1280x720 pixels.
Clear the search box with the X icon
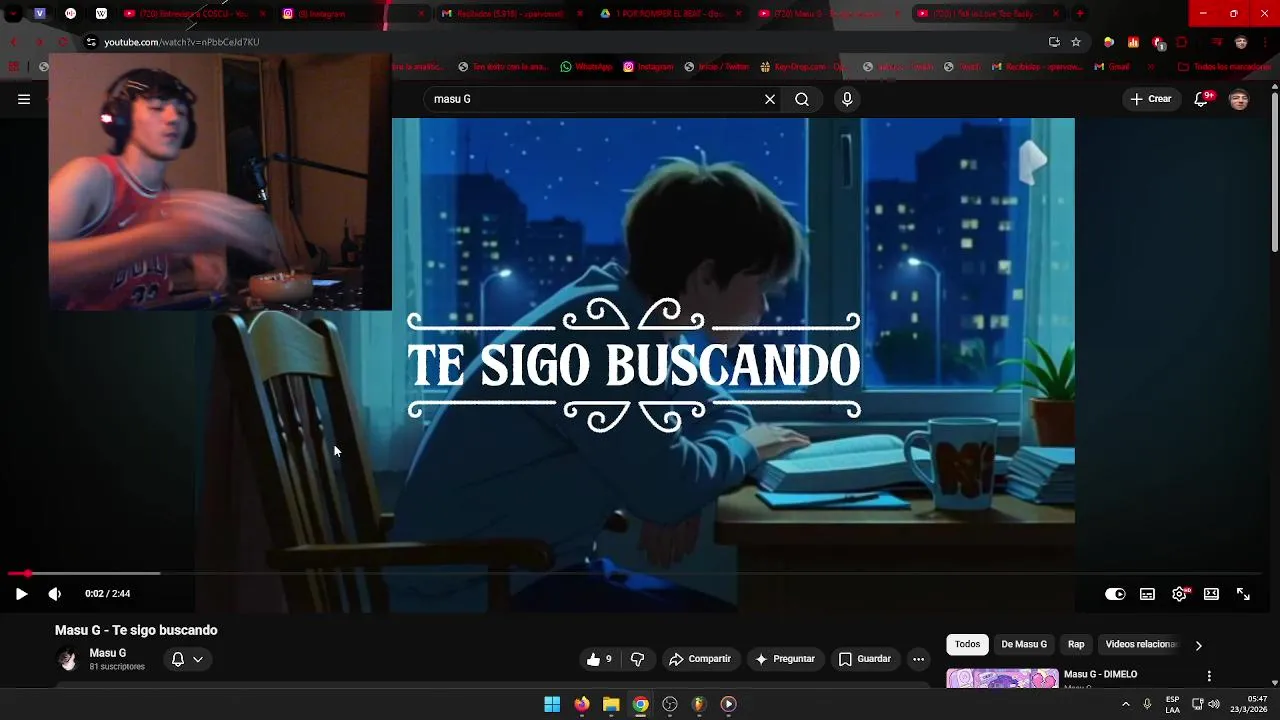point(770,99)
